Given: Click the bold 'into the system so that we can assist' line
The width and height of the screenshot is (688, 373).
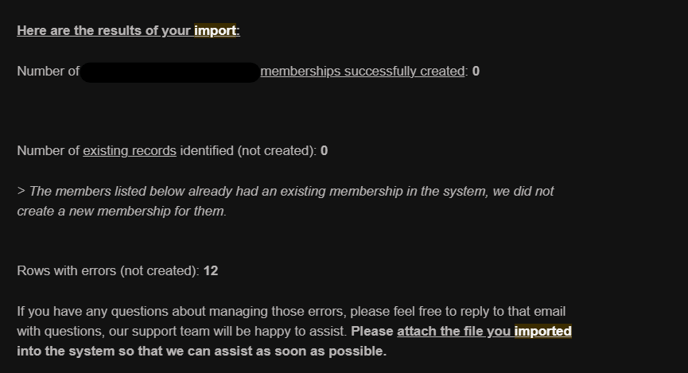Looking at the screenshot, I should click(202, 351).
